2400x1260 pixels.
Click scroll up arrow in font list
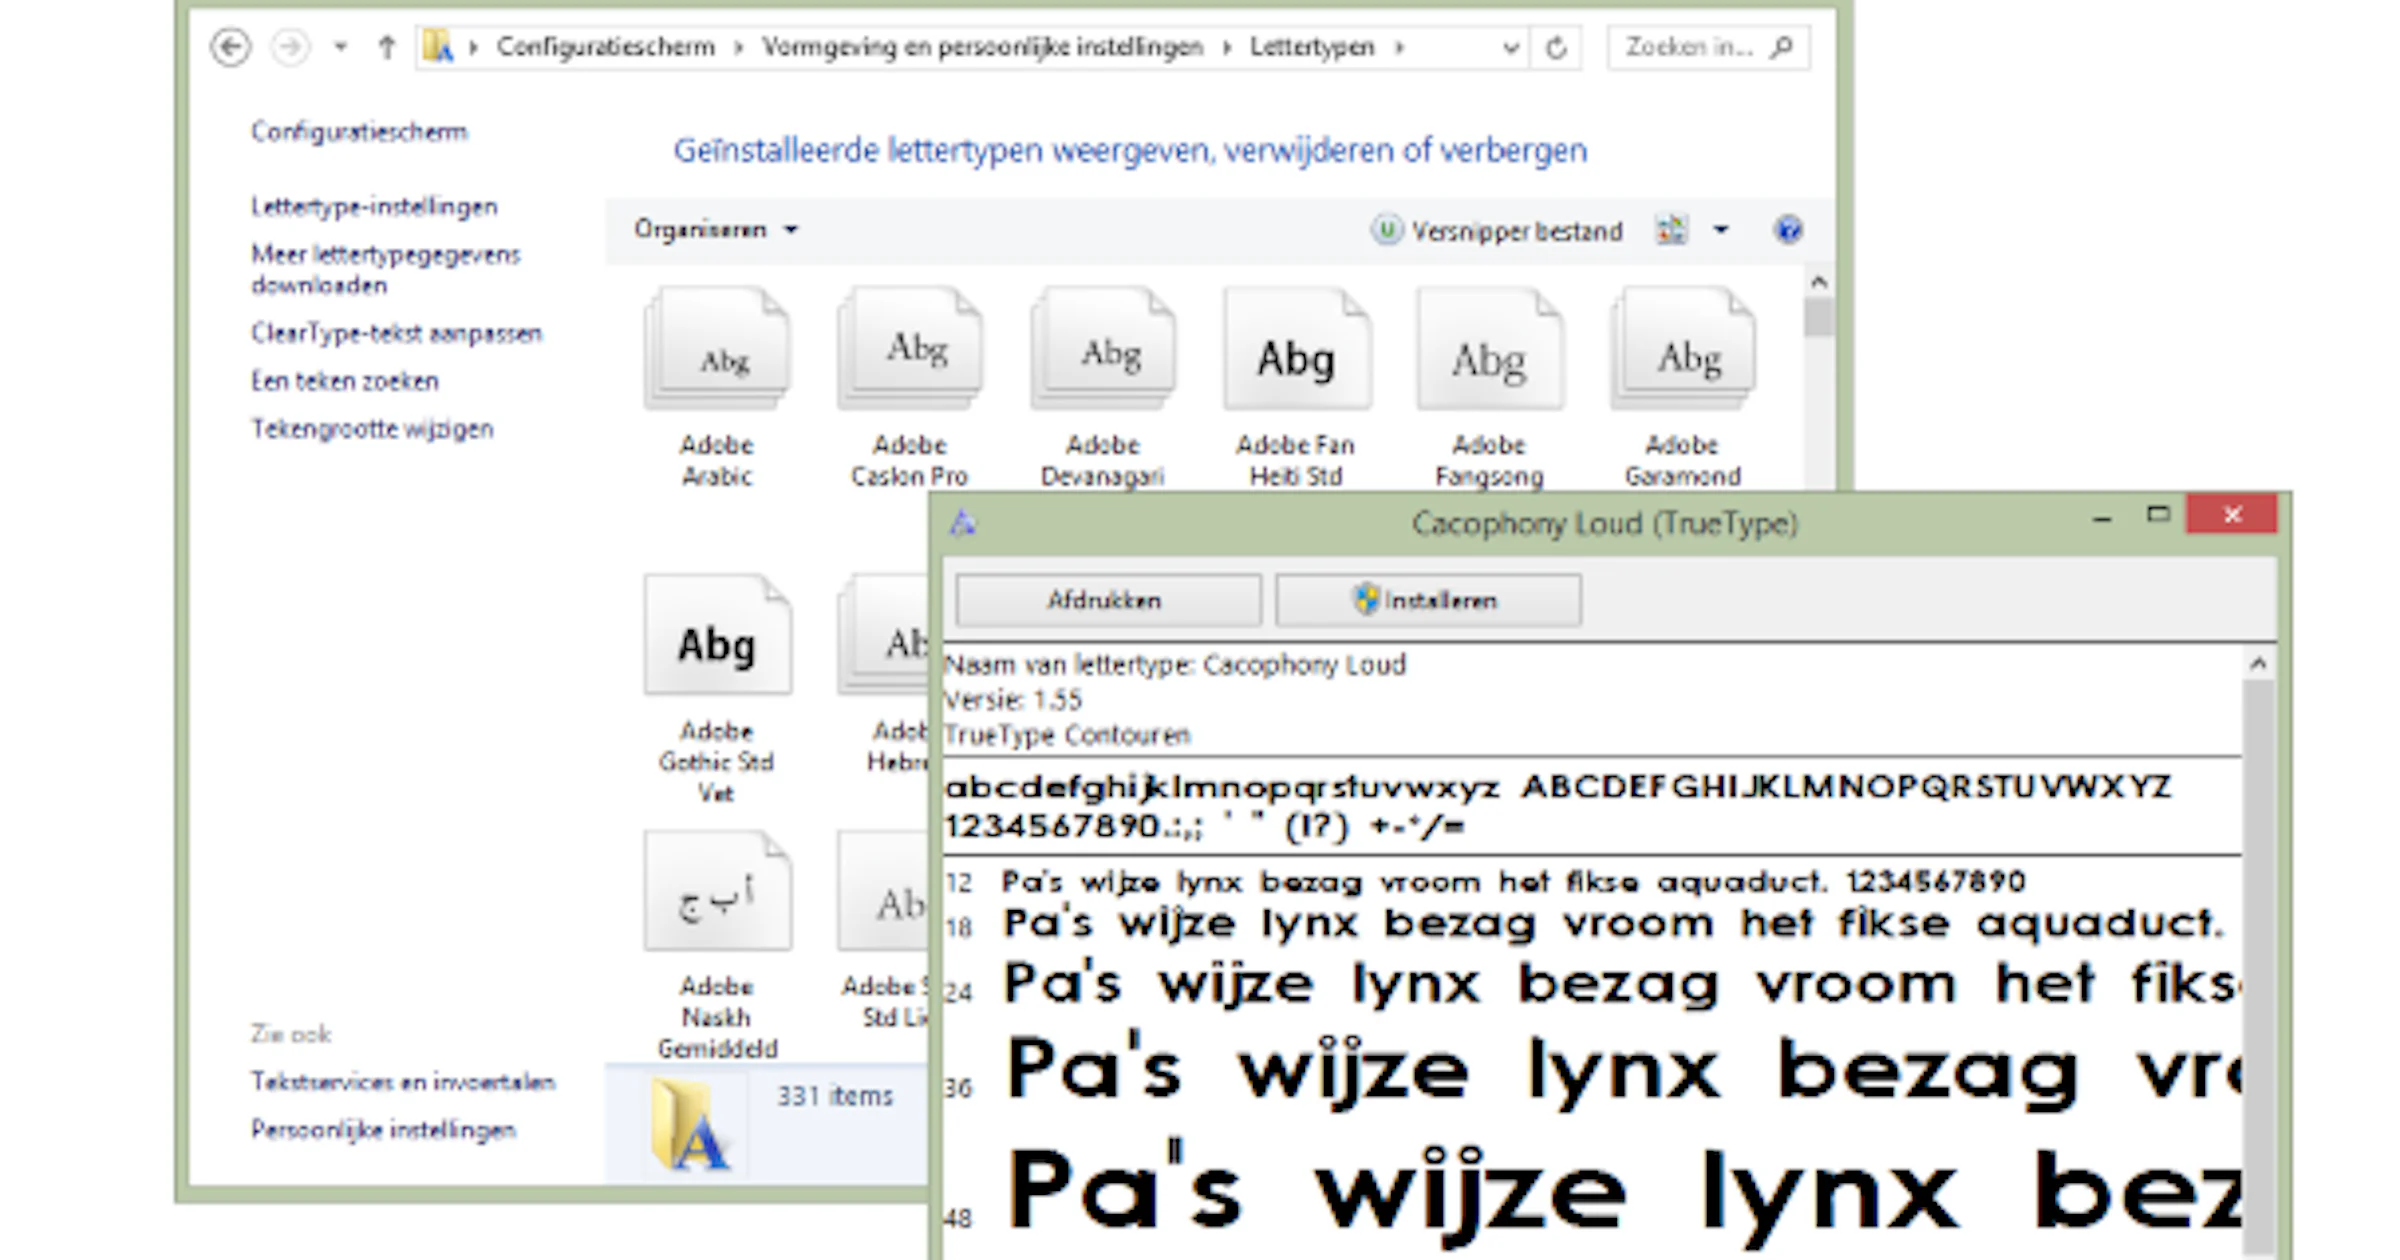tap(1819, 282)
